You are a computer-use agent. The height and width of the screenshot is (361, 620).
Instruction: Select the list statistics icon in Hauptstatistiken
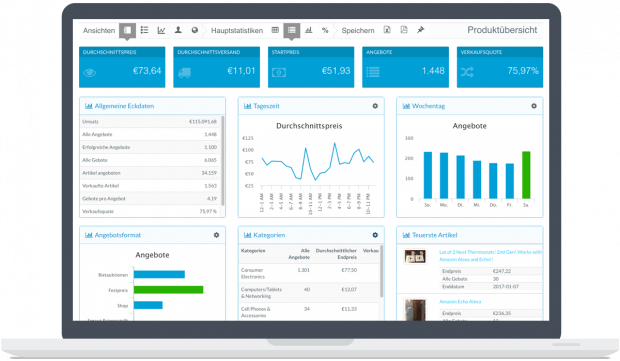point(292,30)
